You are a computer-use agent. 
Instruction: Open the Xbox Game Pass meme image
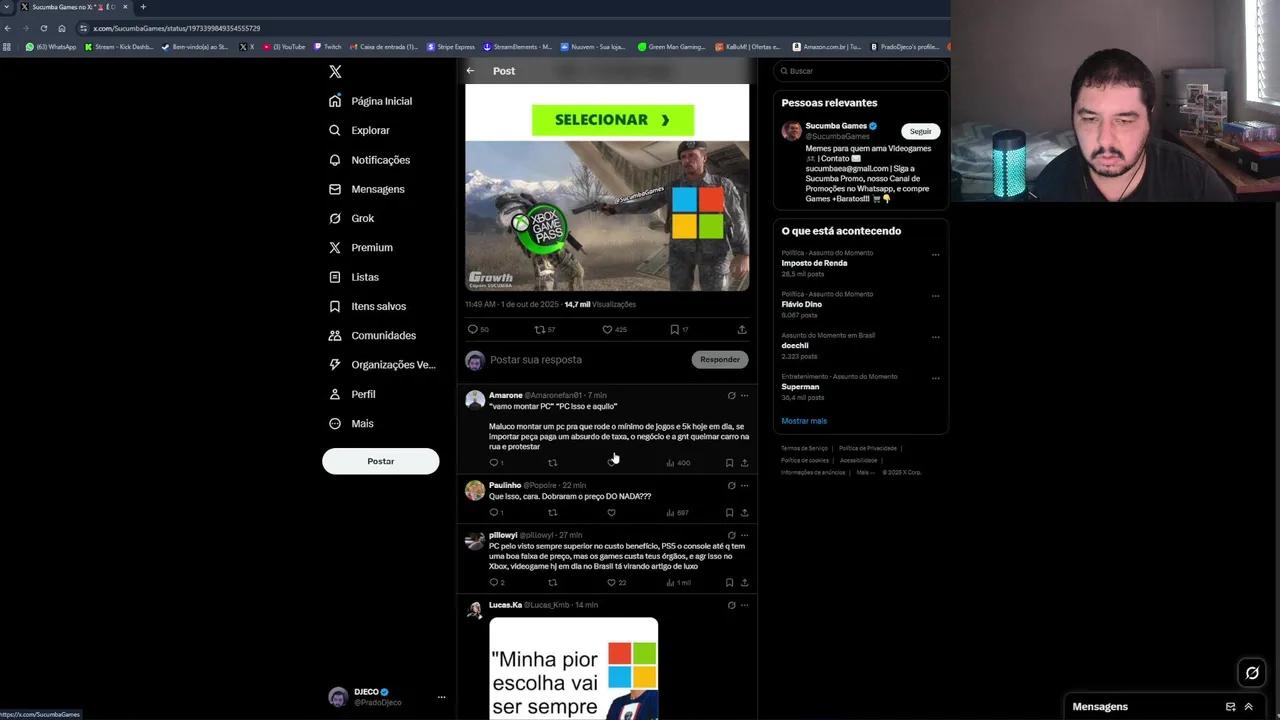(x=607, y=215)
